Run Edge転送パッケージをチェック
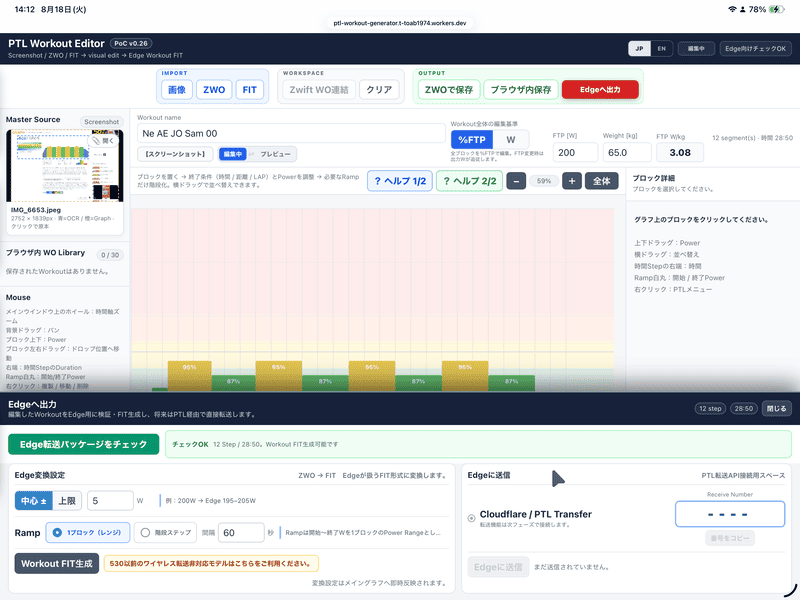800x600 pixels. (x=84, y=444)
